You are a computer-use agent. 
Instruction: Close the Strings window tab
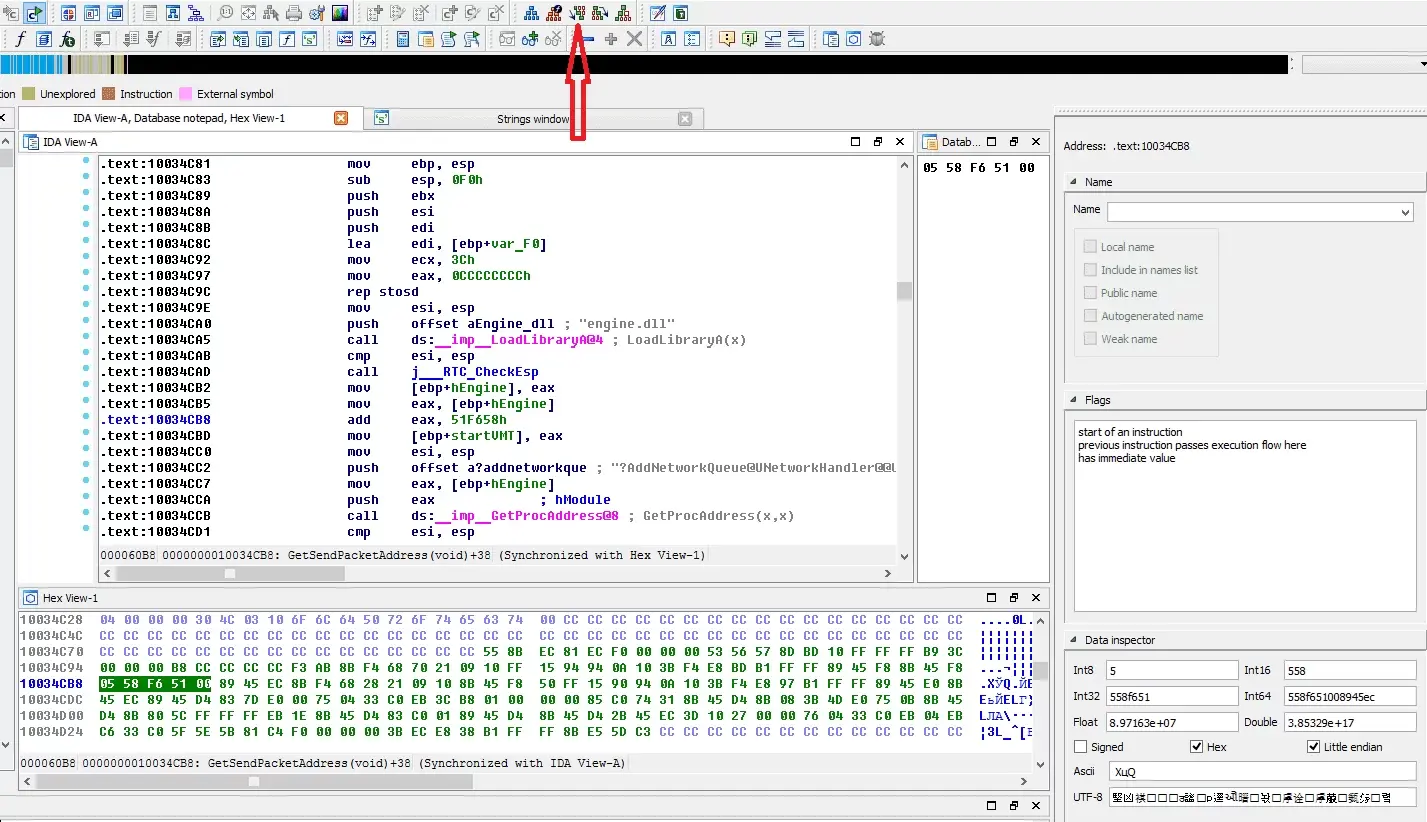685,119
